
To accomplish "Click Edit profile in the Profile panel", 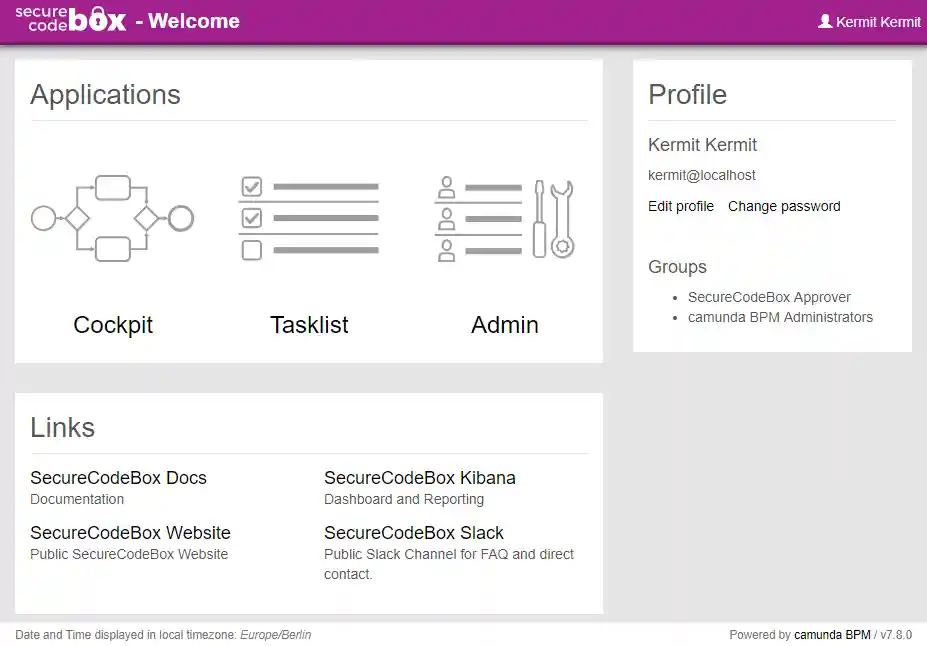I will coord(680,206).
